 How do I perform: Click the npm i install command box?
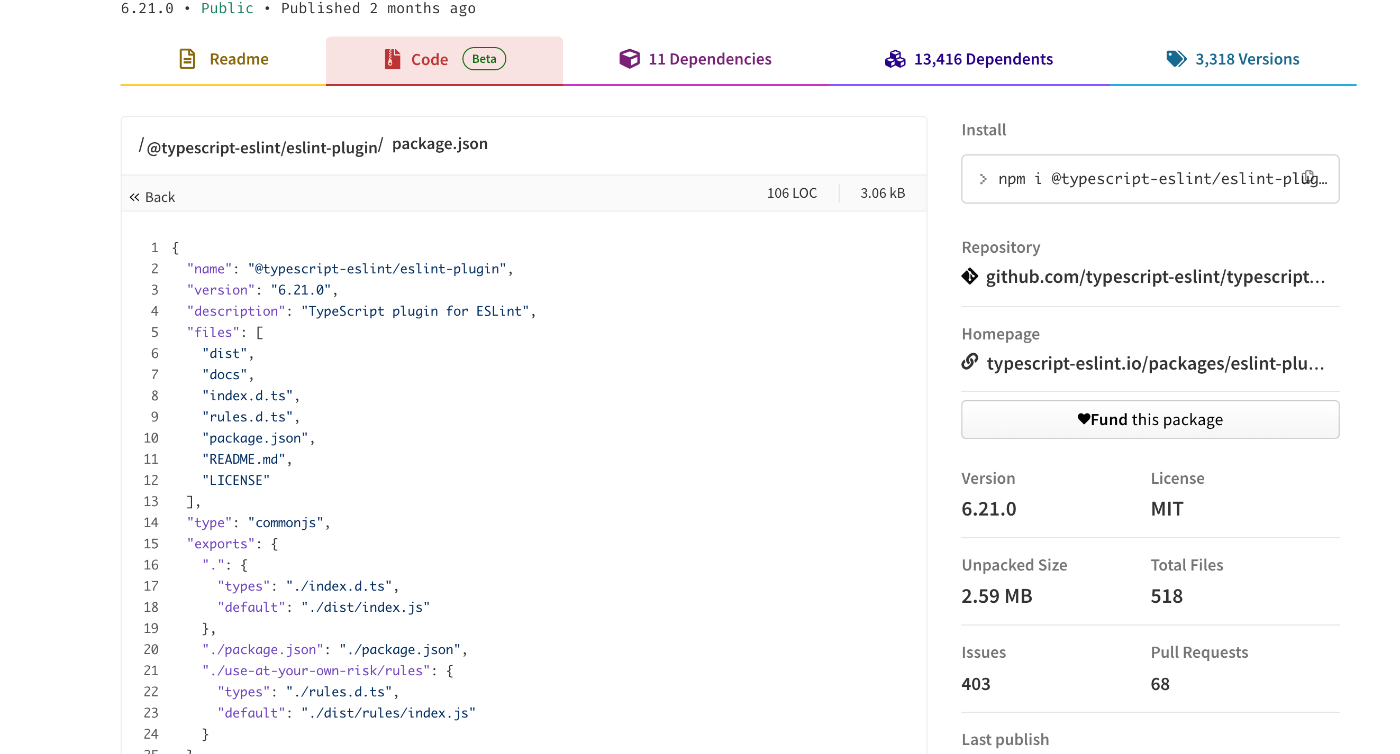tap(1150, 179)
